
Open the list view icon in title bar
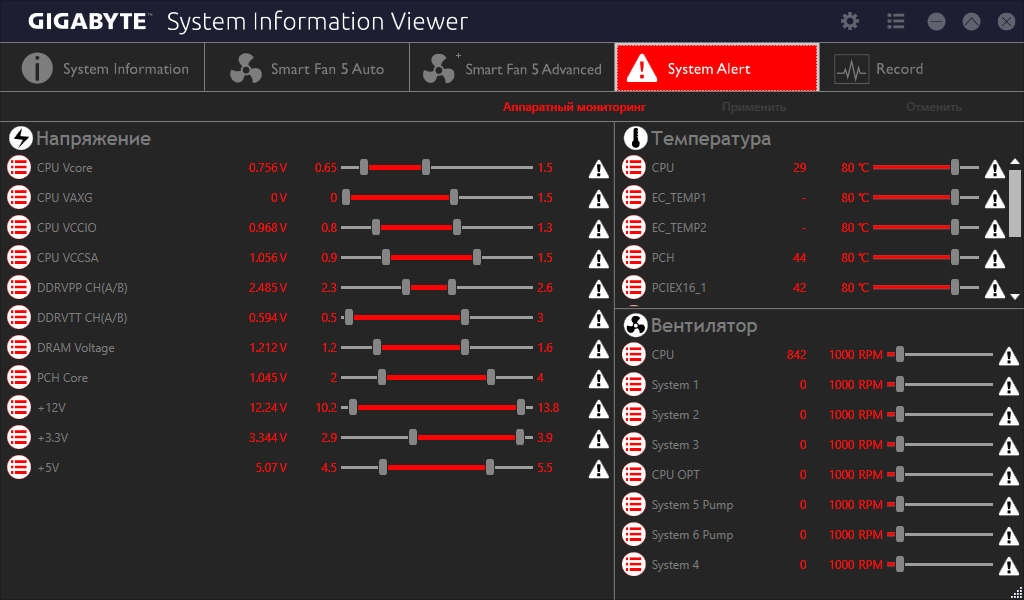[895, 22]
